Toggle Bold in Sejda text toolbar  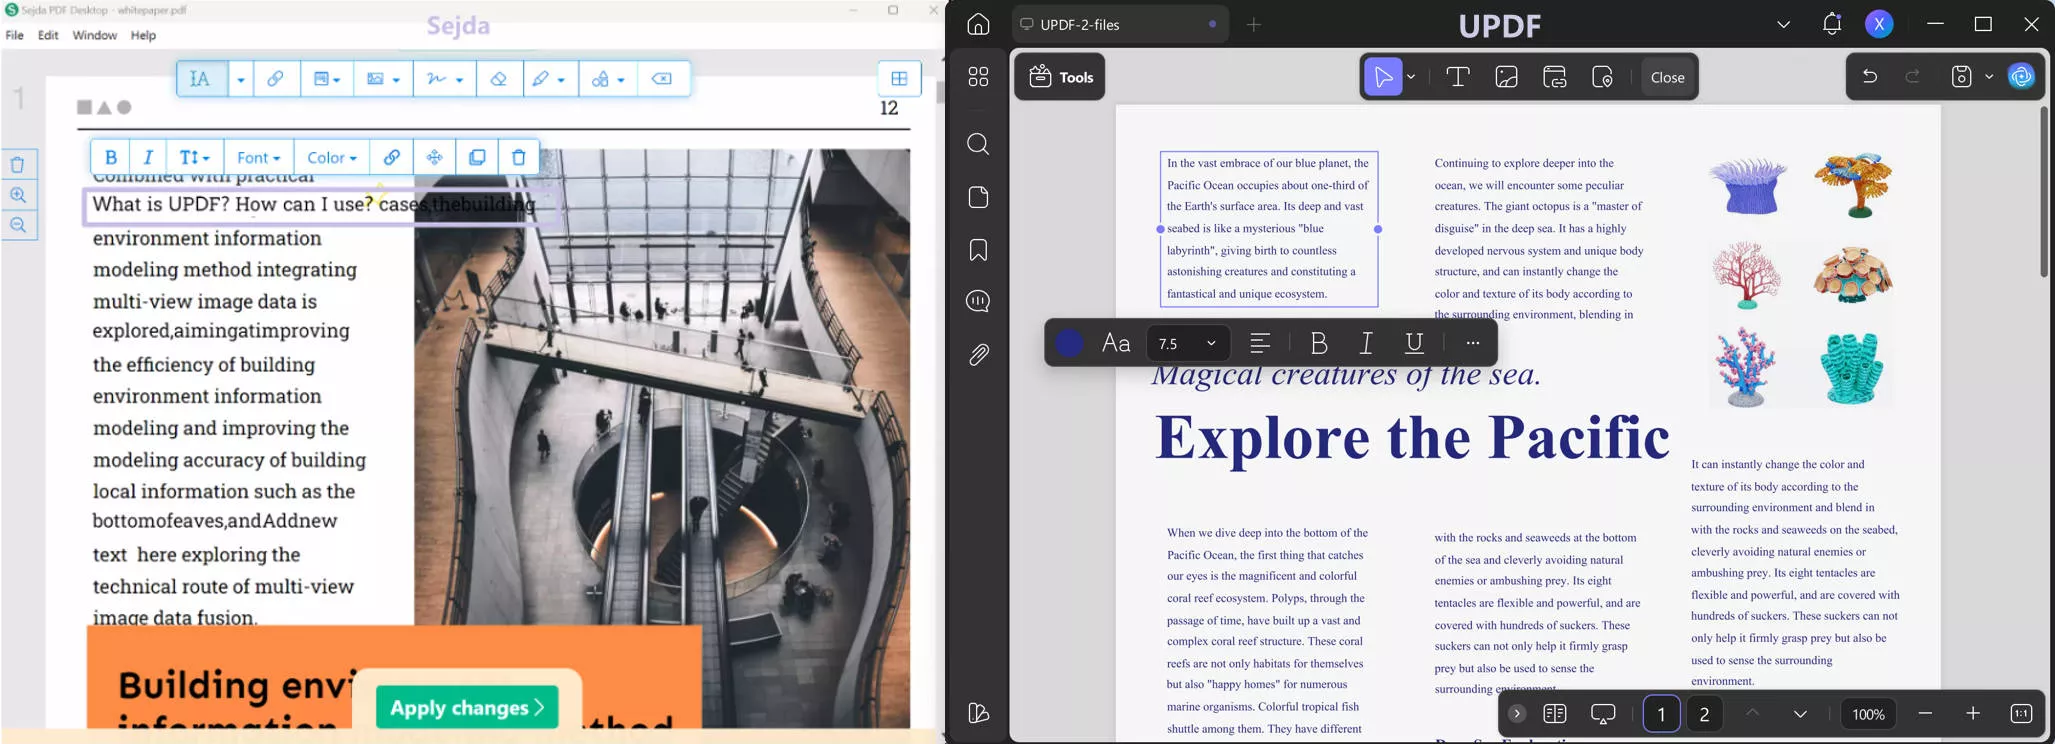(111, 157)
